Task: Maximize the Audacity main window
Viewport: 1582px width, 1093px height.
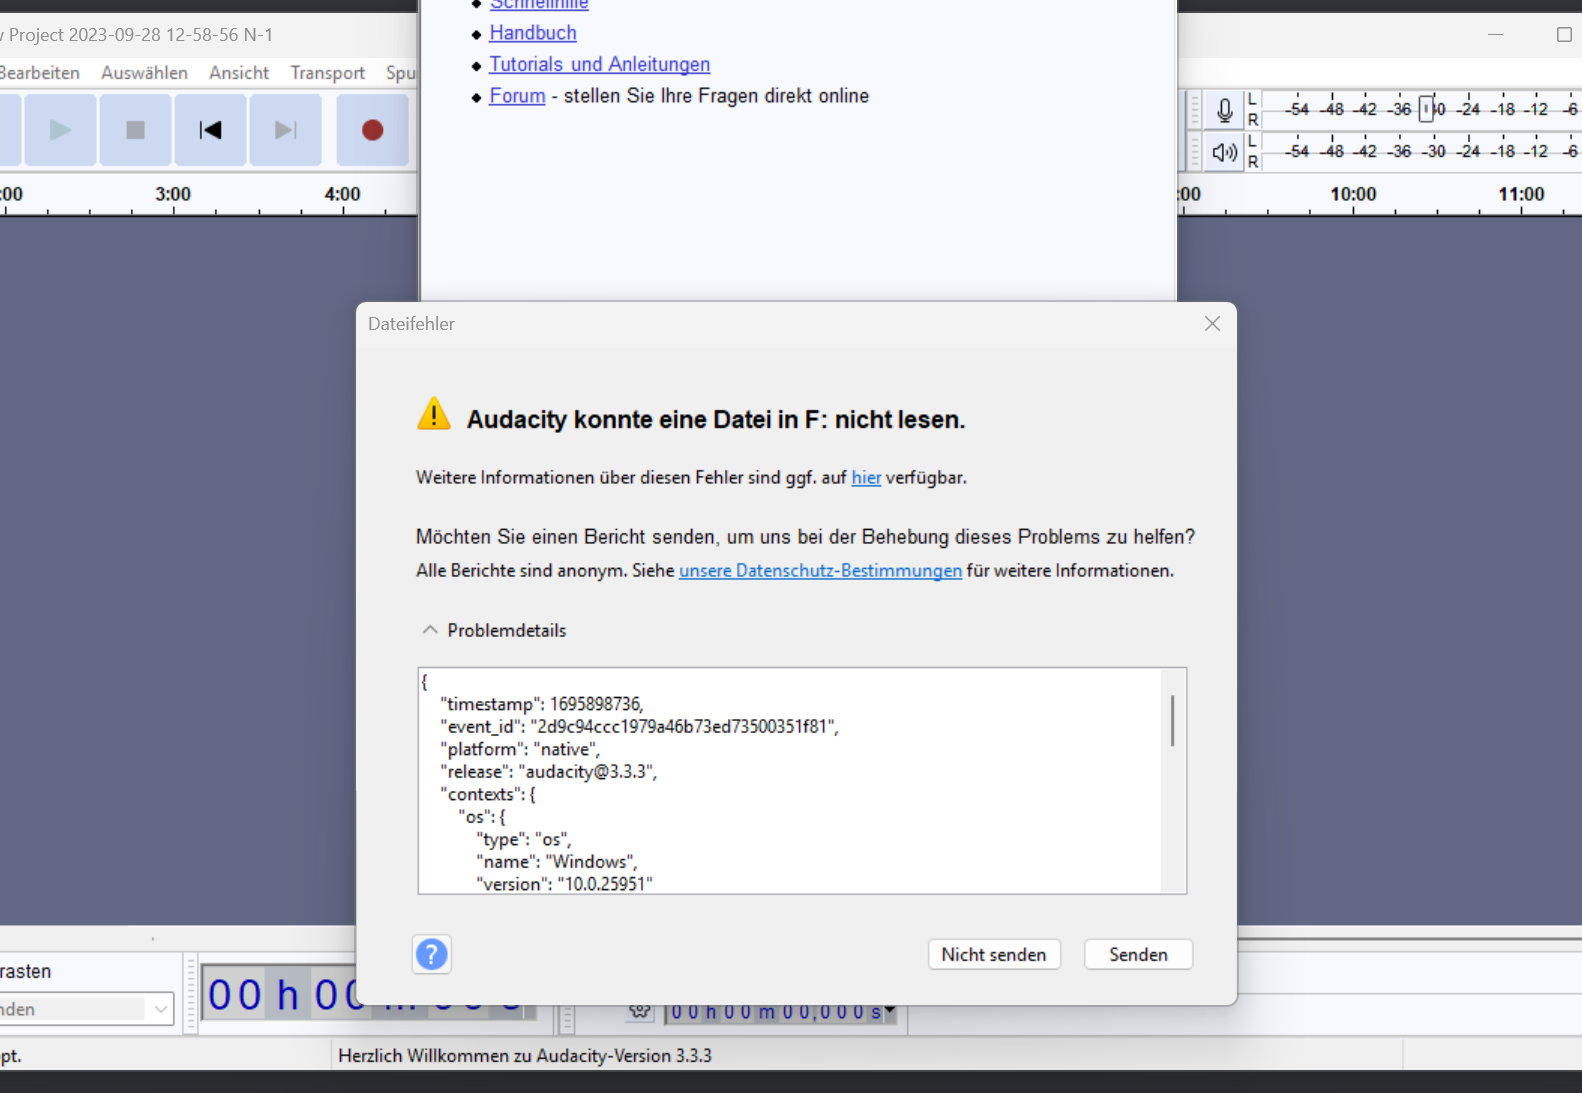Action: (1564, 35)
